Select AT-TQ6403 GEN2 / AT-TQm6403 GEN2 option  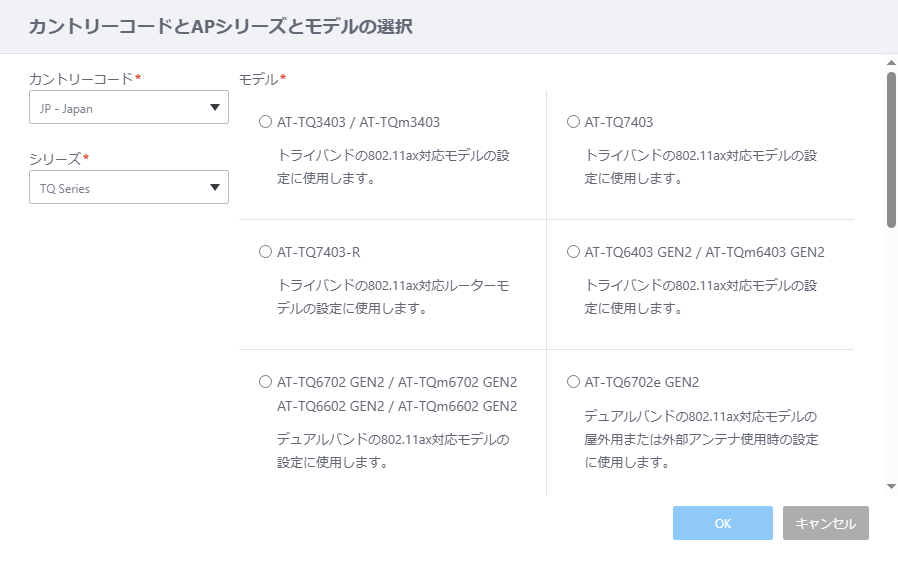(573, 252)
